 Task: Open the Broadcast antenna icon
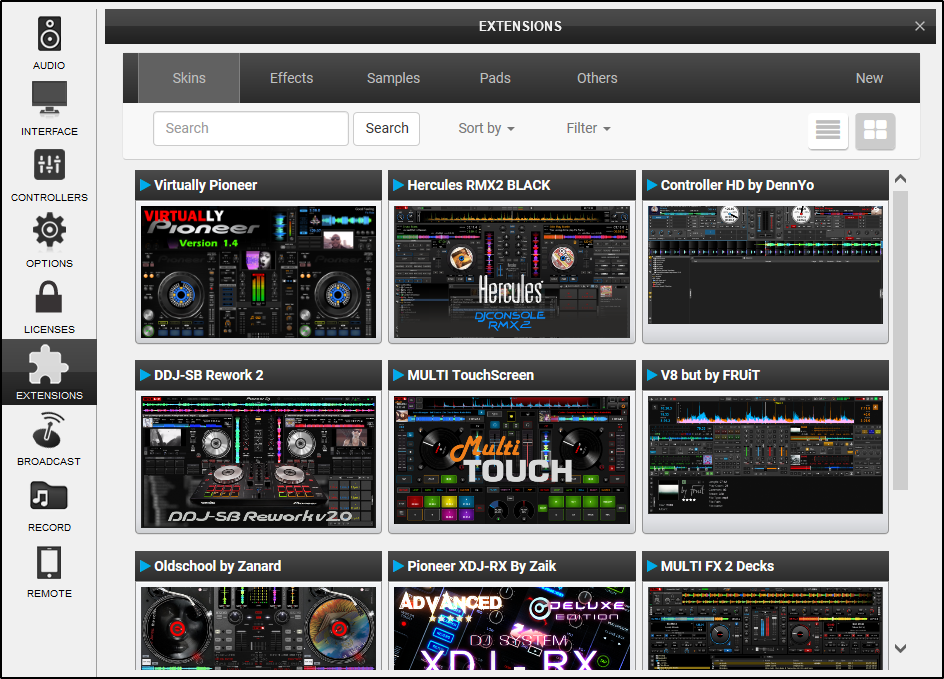point(49,430)
